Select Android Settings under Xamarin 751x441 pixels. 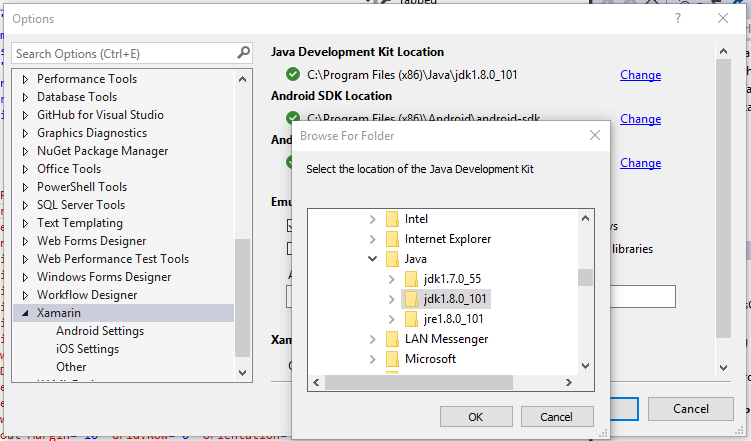[x=100, y=331]
